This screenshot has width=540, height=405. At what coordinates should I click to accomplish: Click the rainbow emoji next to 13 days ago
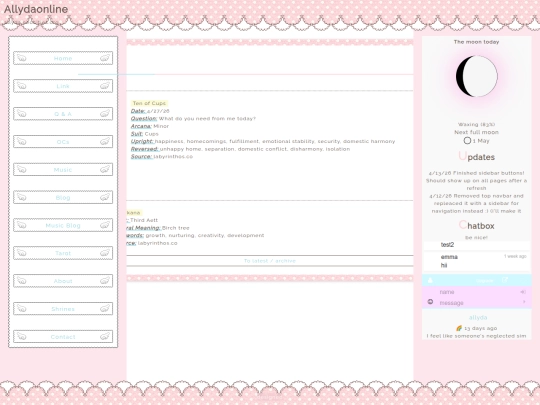click(459, 328)
